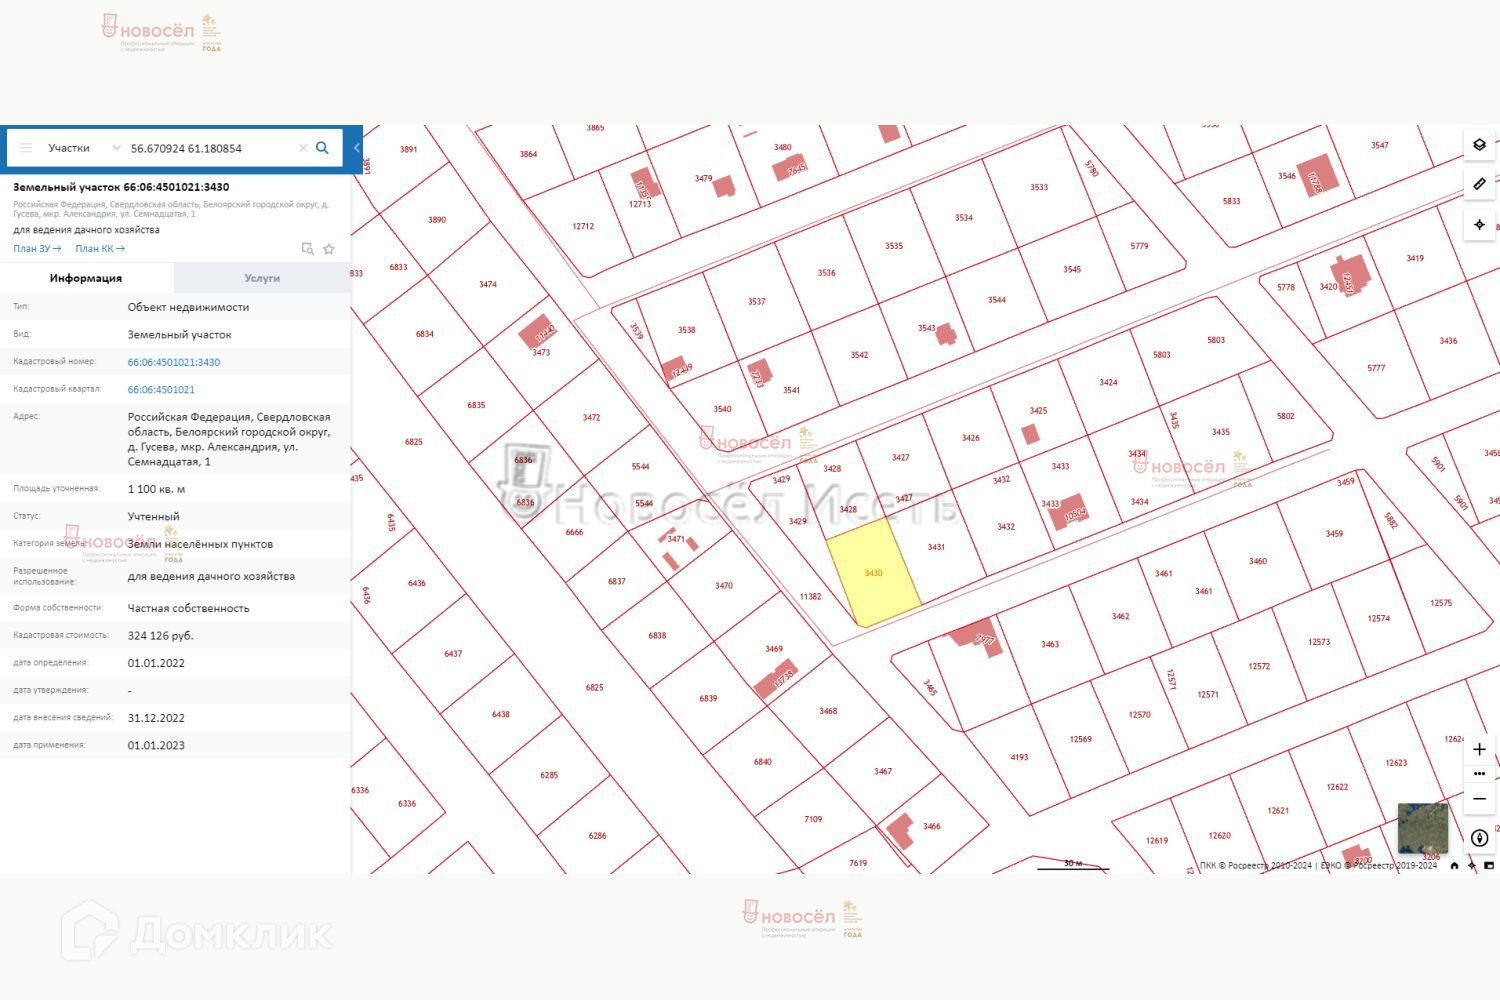The width and height of the screenshot is (1500, 1000).
Task: Switch basemap via satellite thumbnail
Action: 1422,828
